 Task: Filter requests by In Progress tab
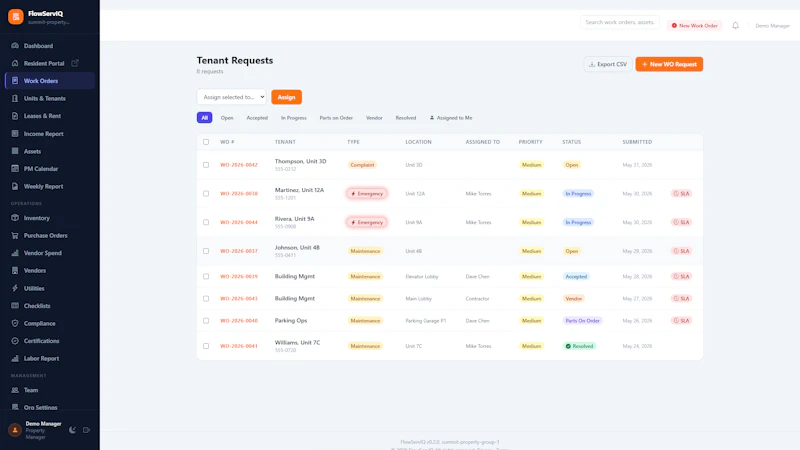click(x=294, y=118)
